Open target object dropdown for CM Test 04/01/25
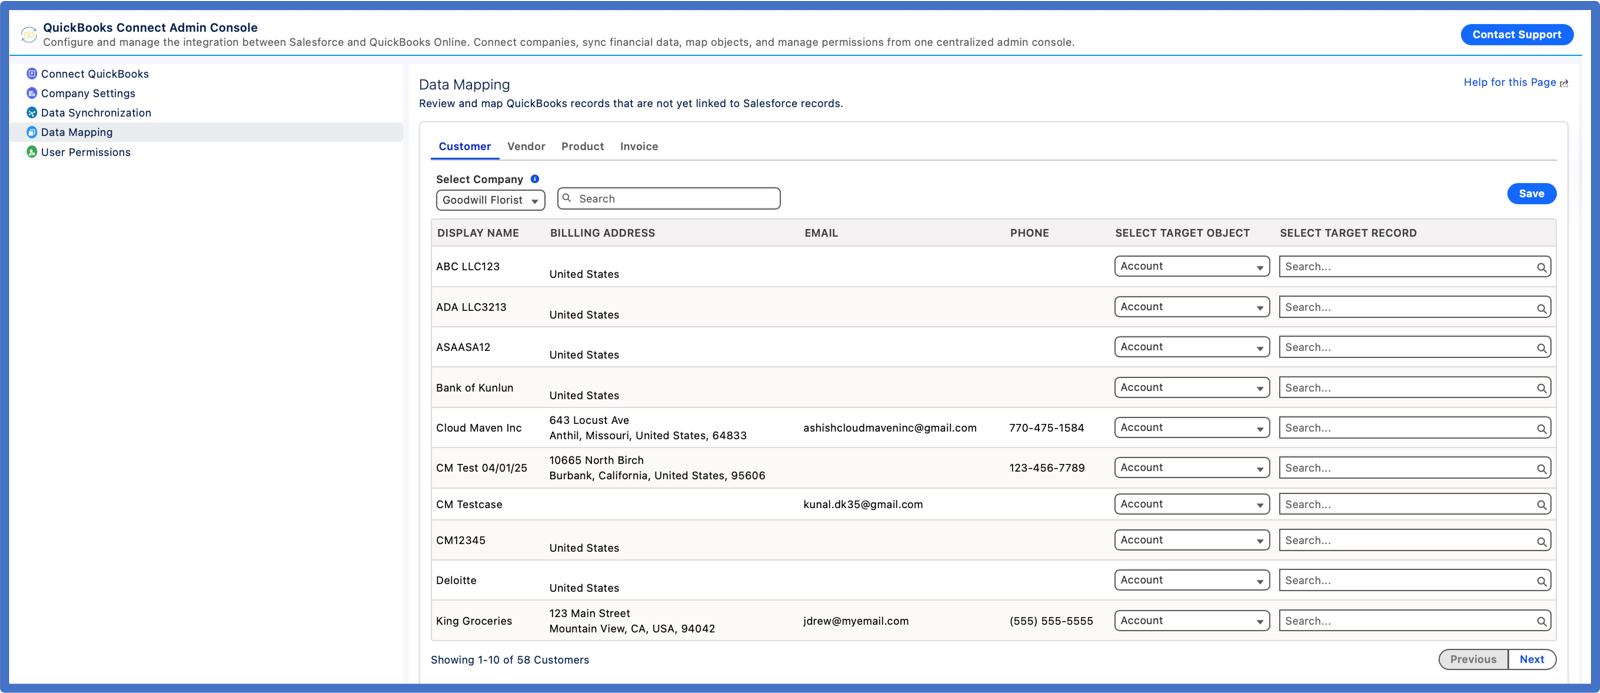Screen dimensions: 1600x693 point(1192,467)
